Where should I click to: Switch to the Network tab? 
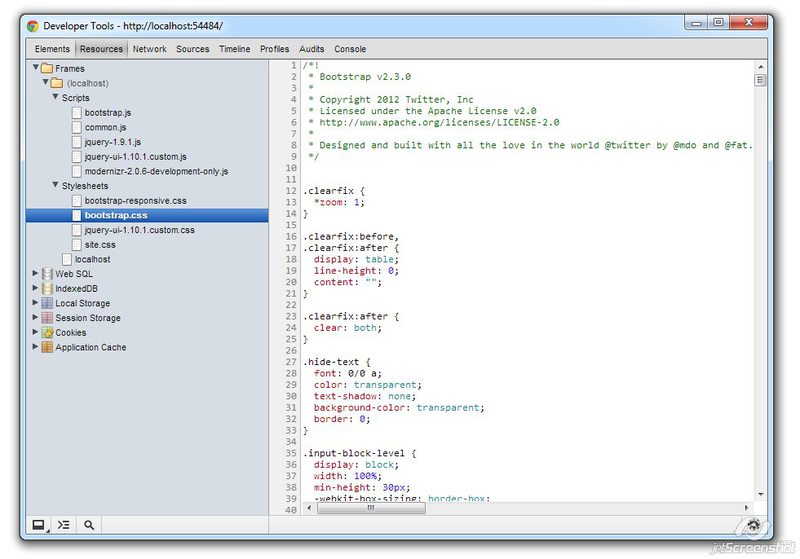click(149, 49)
